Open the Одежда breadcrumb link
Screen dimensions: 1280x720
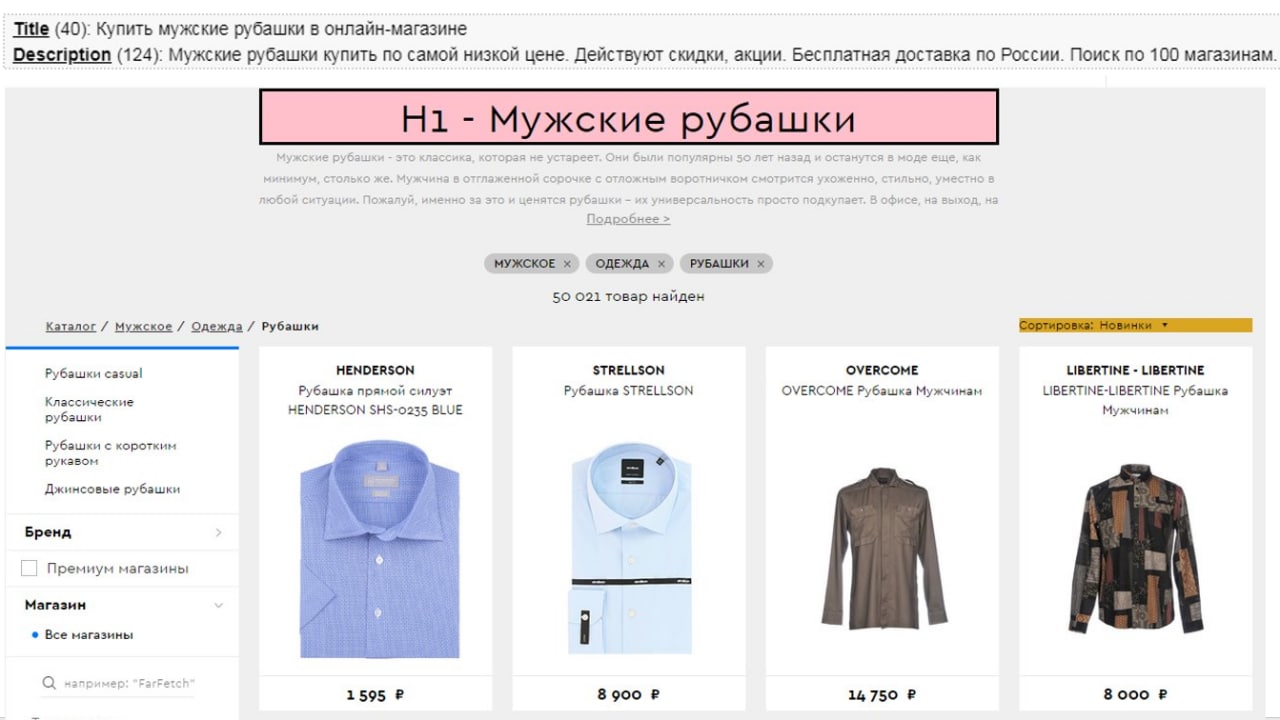[217, 326]
